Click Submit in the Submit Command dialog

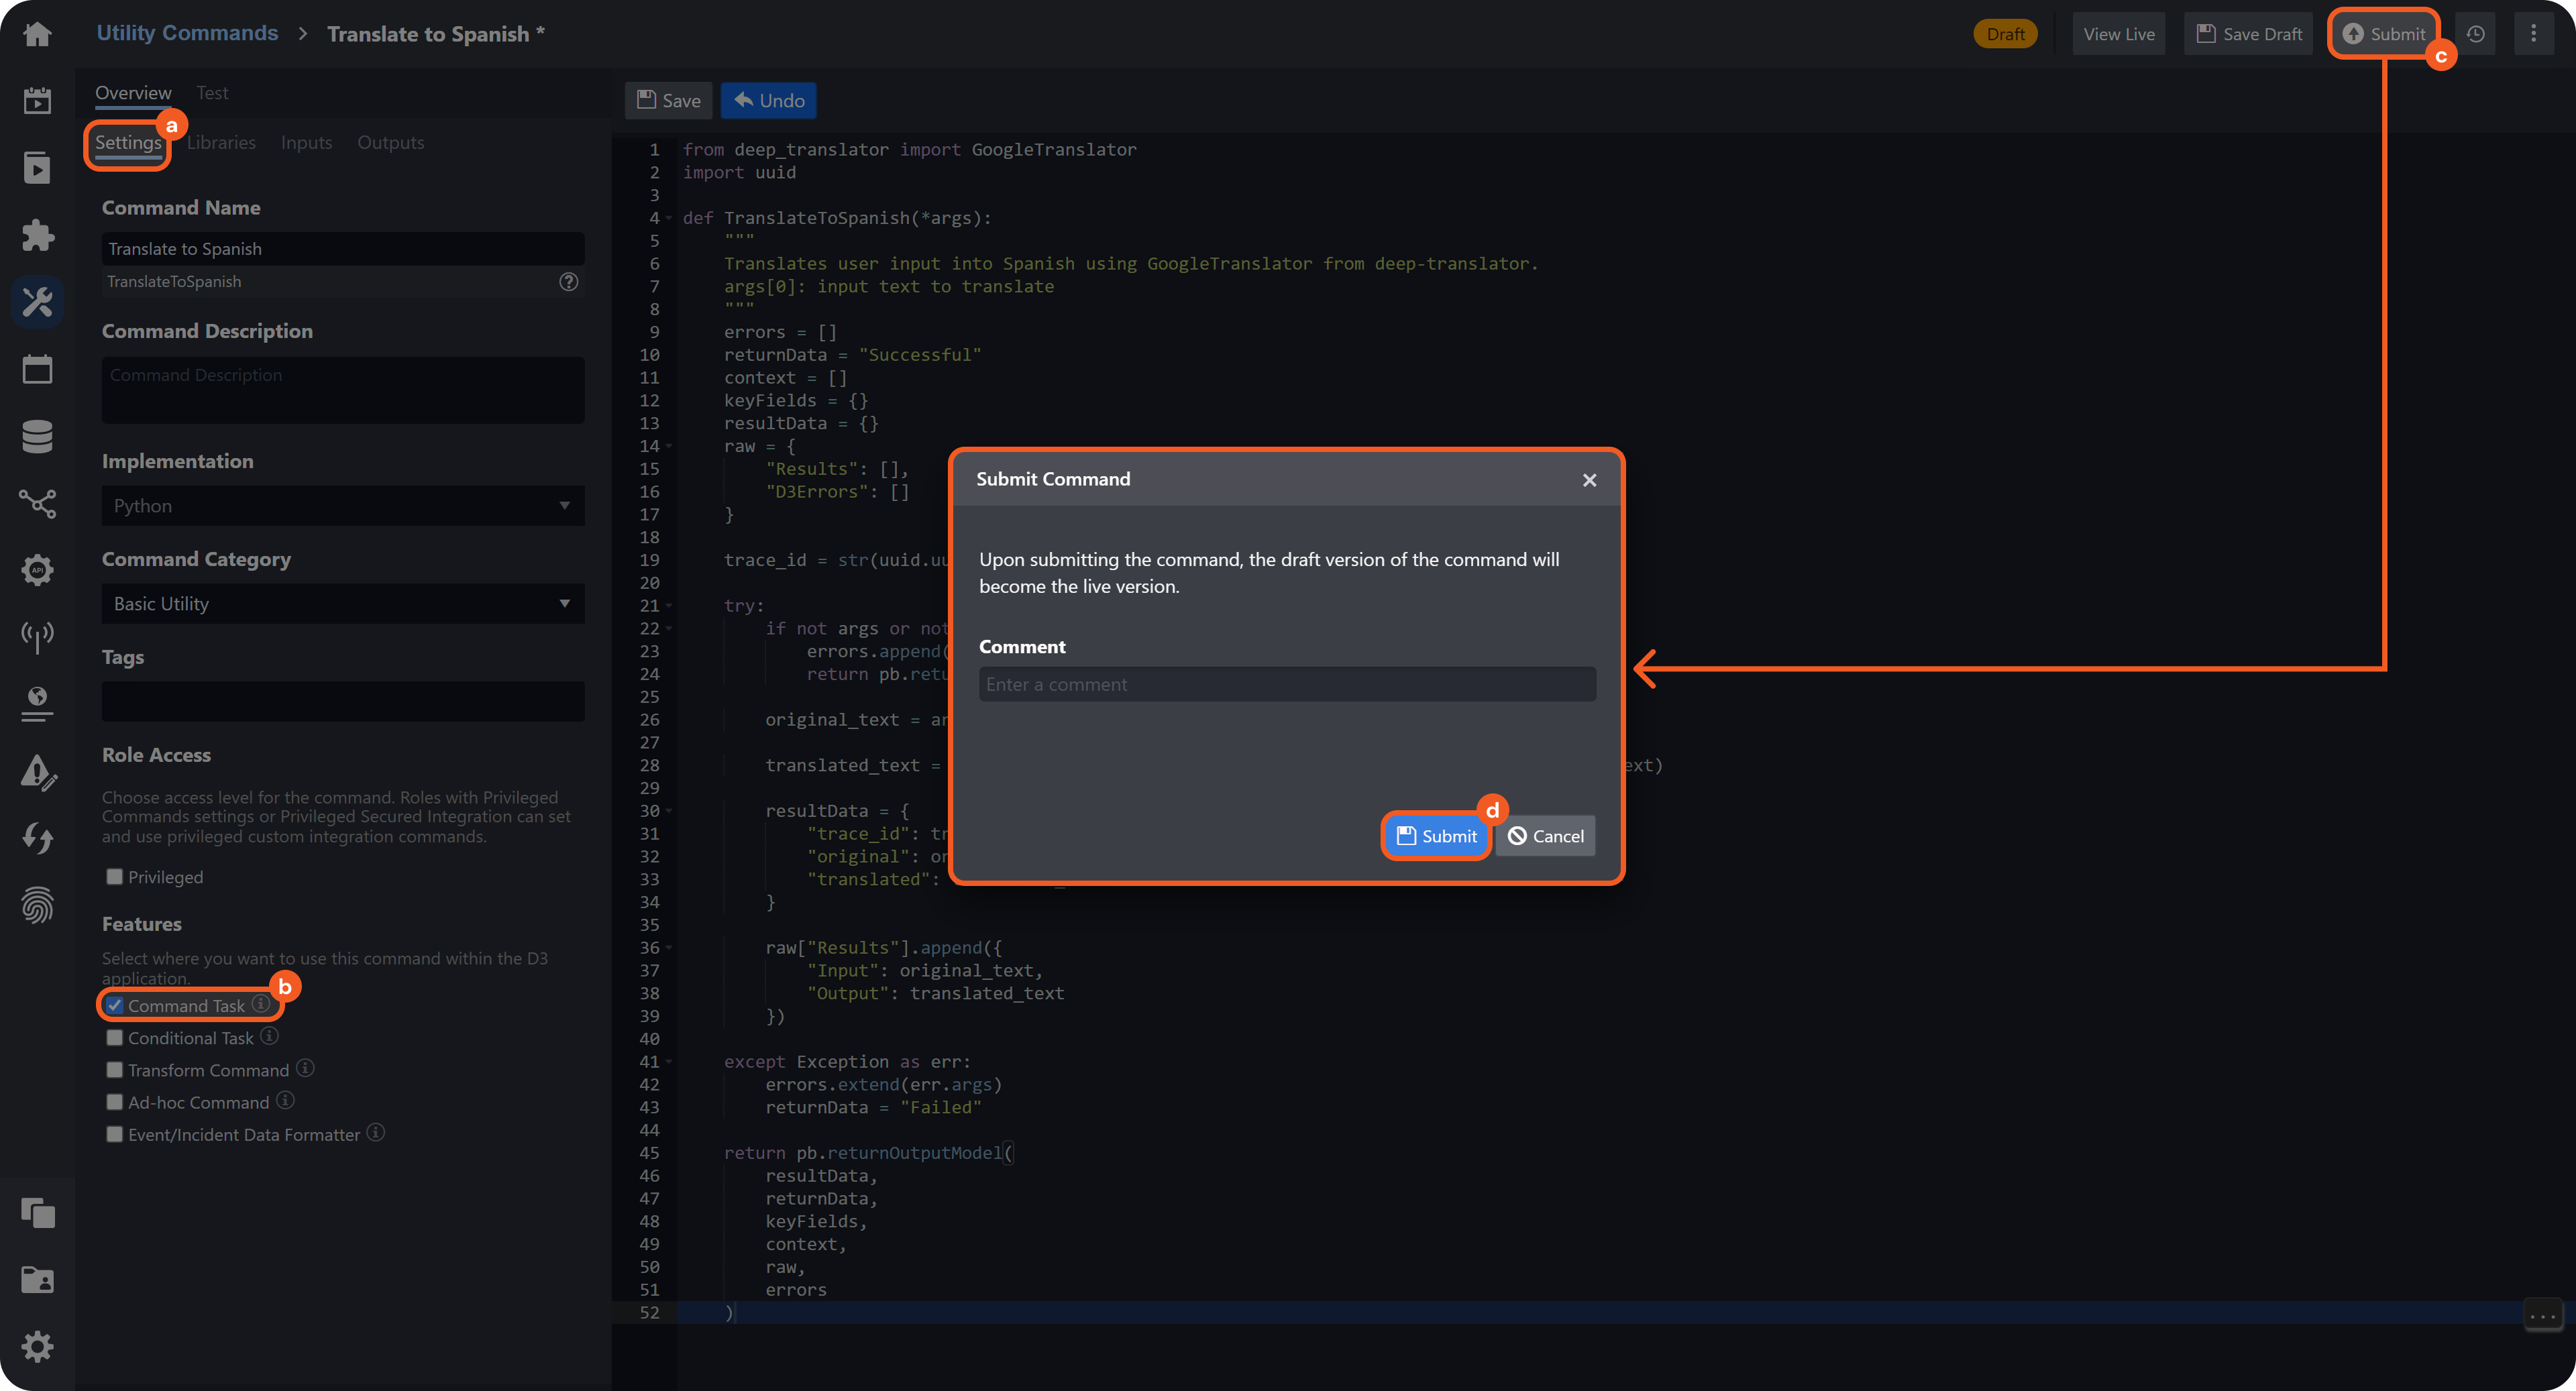(x=1436, y=836)
